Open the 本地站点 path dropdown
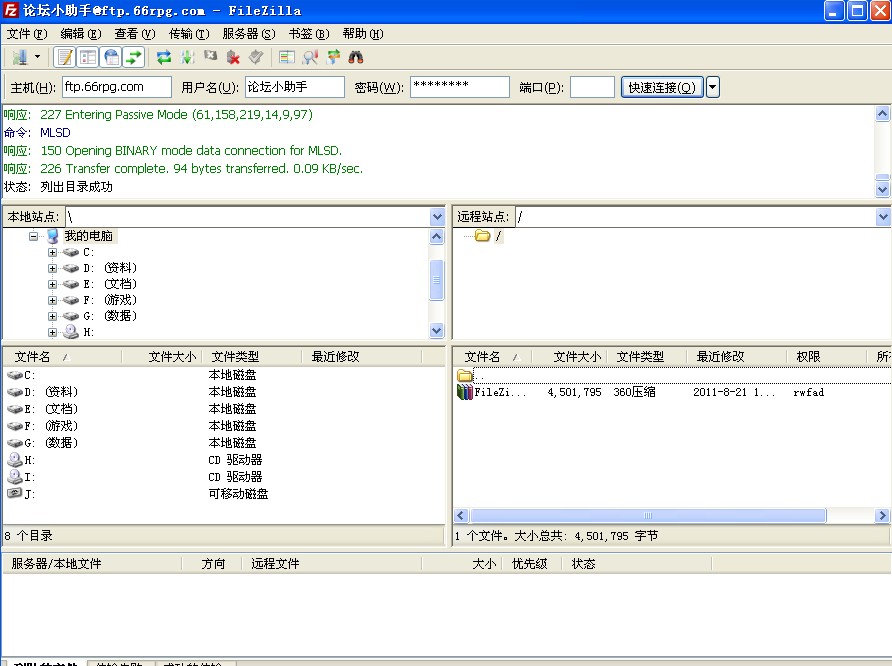Image resolution: width=892 pixels, height=666 pixels. tap(437, 216)
